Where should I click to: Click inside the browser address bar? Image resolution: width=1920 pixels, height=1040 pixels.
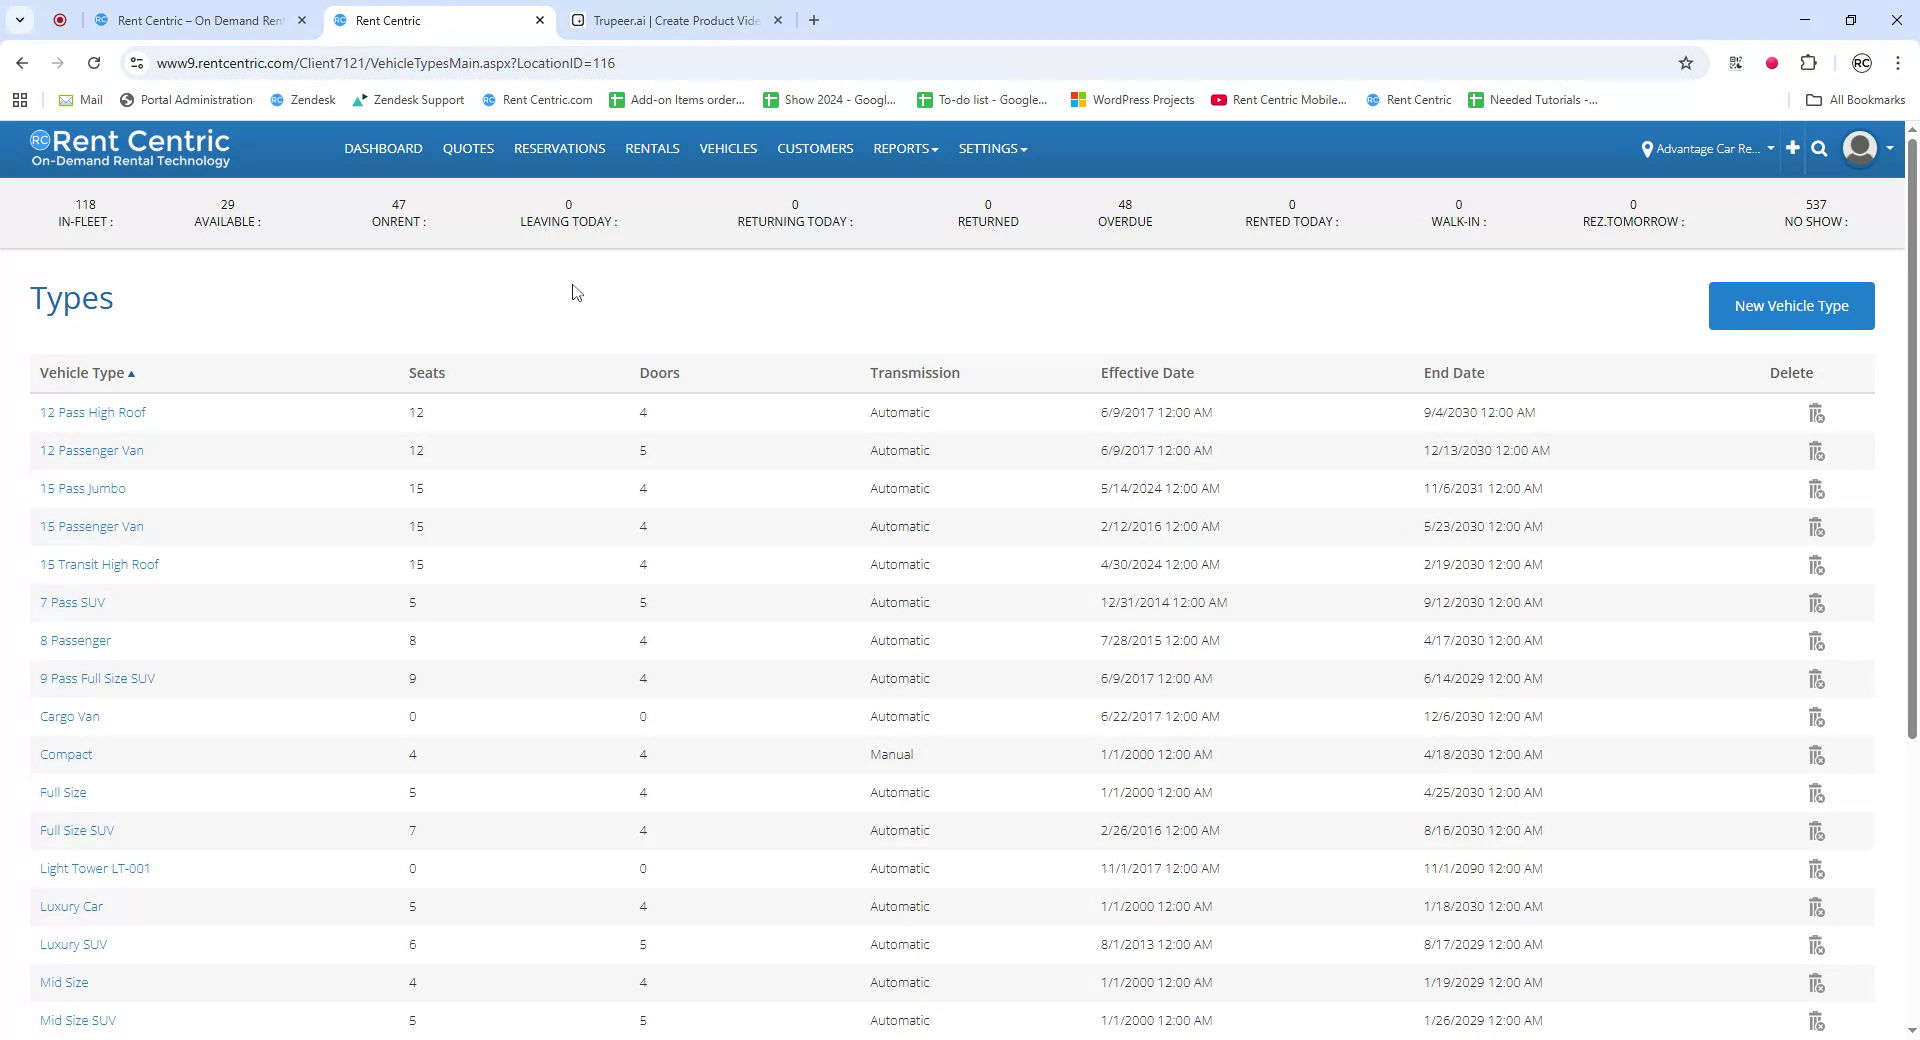coord(600,63)
